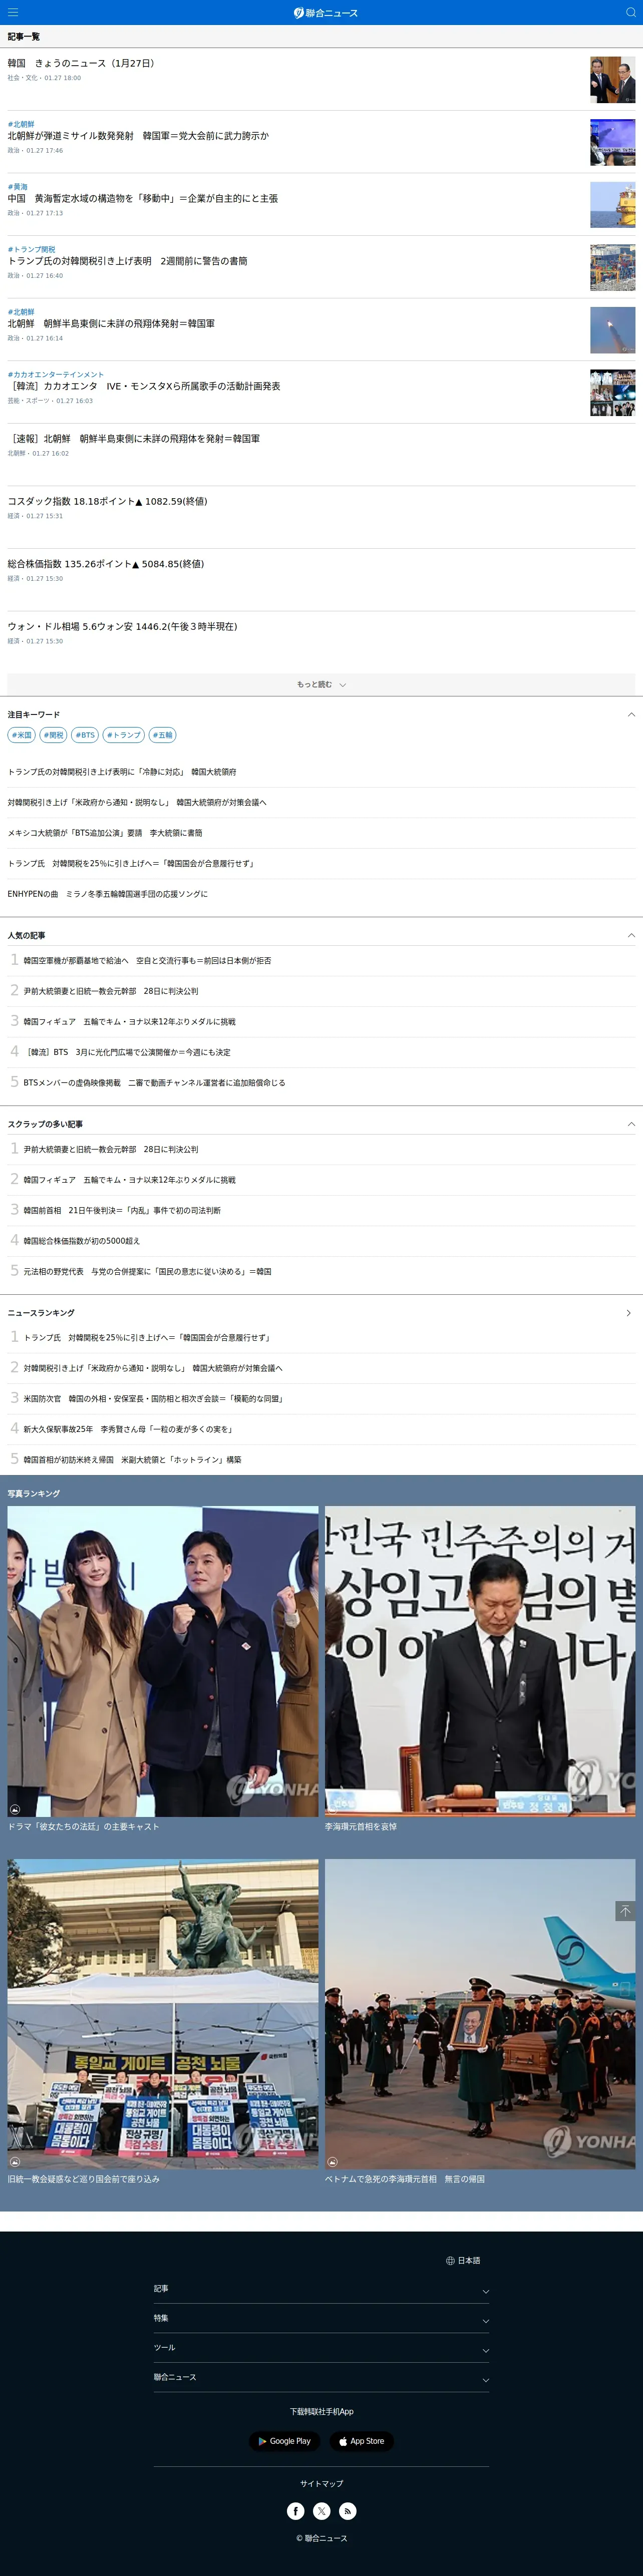The height and width of the screenshot is (2576, 643).
Task: Click the 聯合ニュース logo in header
Action: pos(325,12)
